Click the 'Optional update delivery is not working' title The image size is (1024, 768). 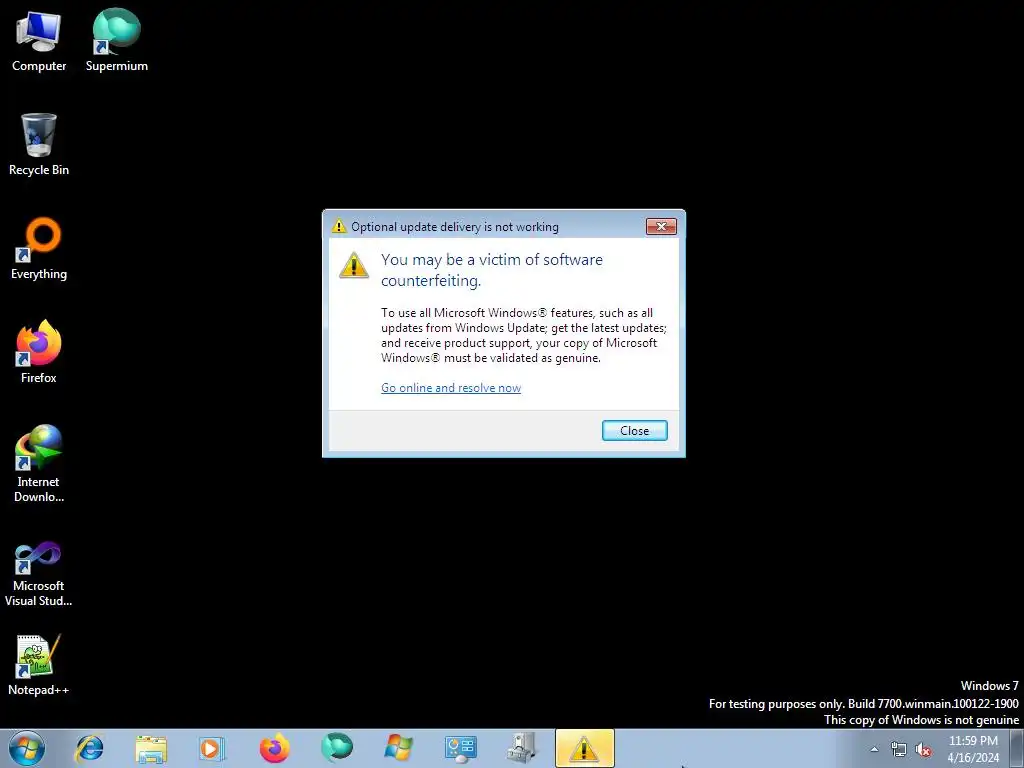(x=455, y=227)
